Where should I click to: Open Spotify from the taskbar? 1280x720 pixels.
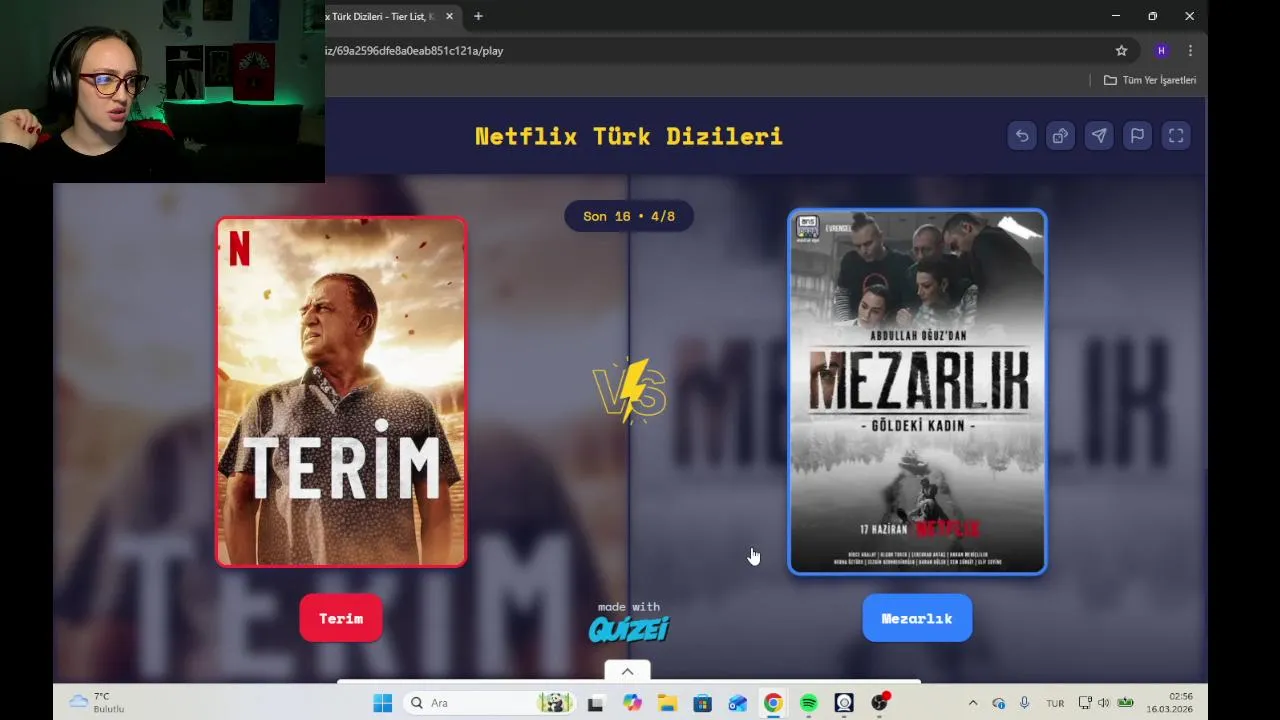808,703
